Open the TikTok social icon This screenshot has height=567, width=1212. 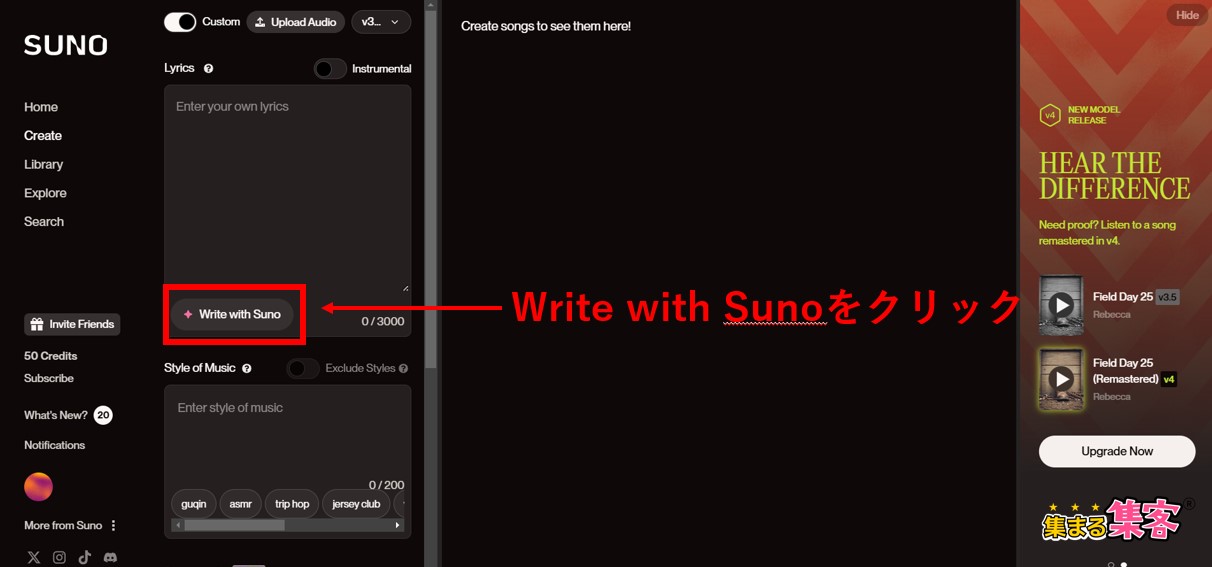(85, 557)
